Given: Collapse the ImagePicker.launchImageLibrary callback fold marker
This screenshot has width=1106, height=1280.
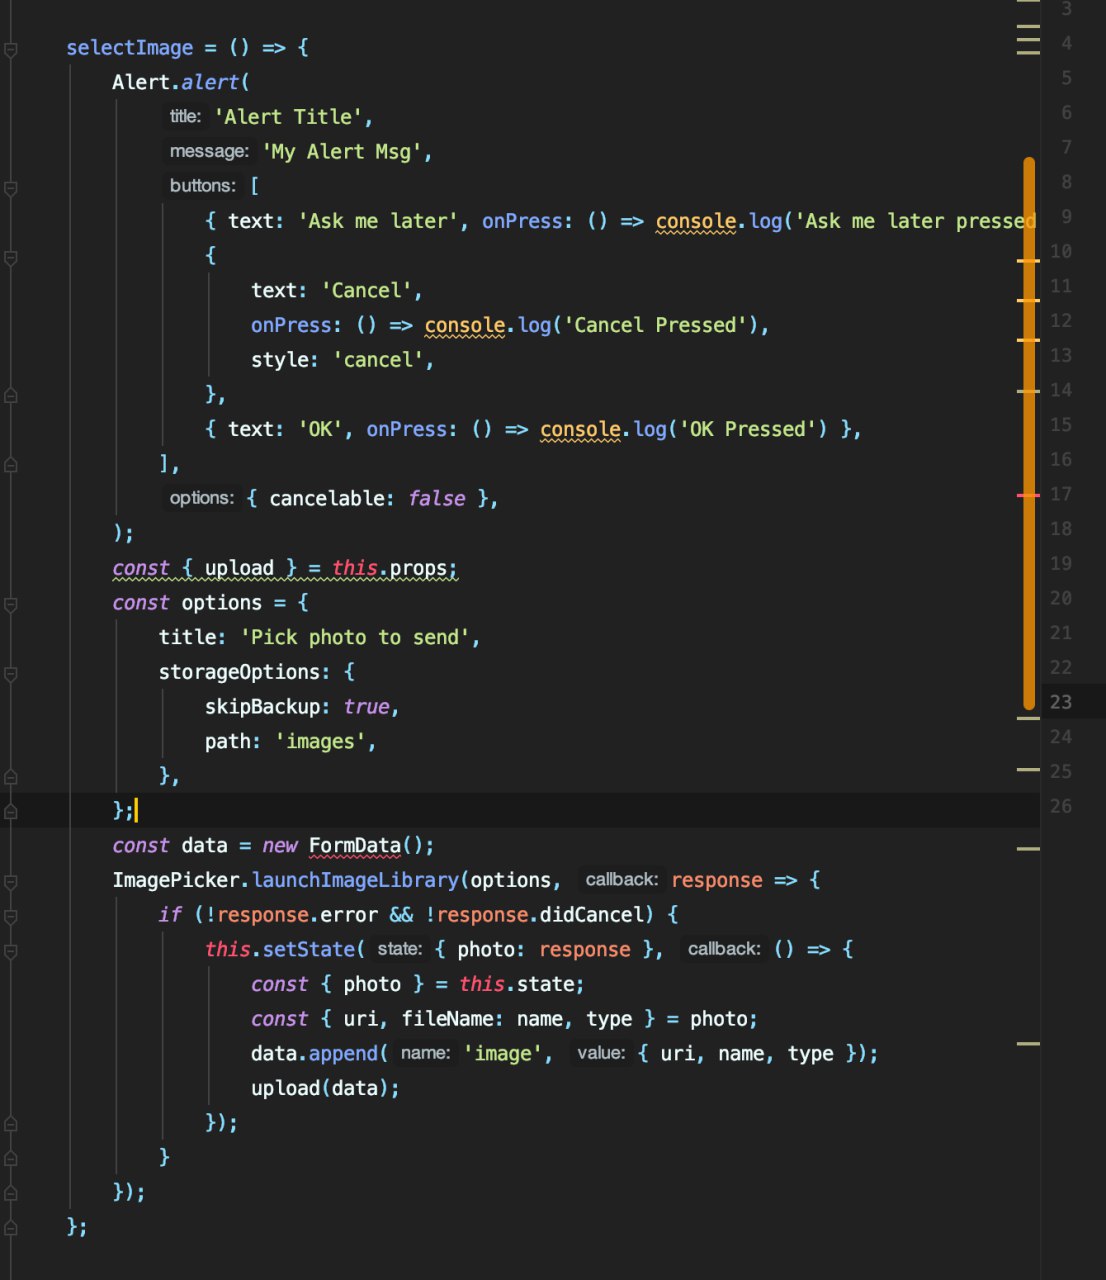Looking at the screenshot, I should click(x=10, y=881).
